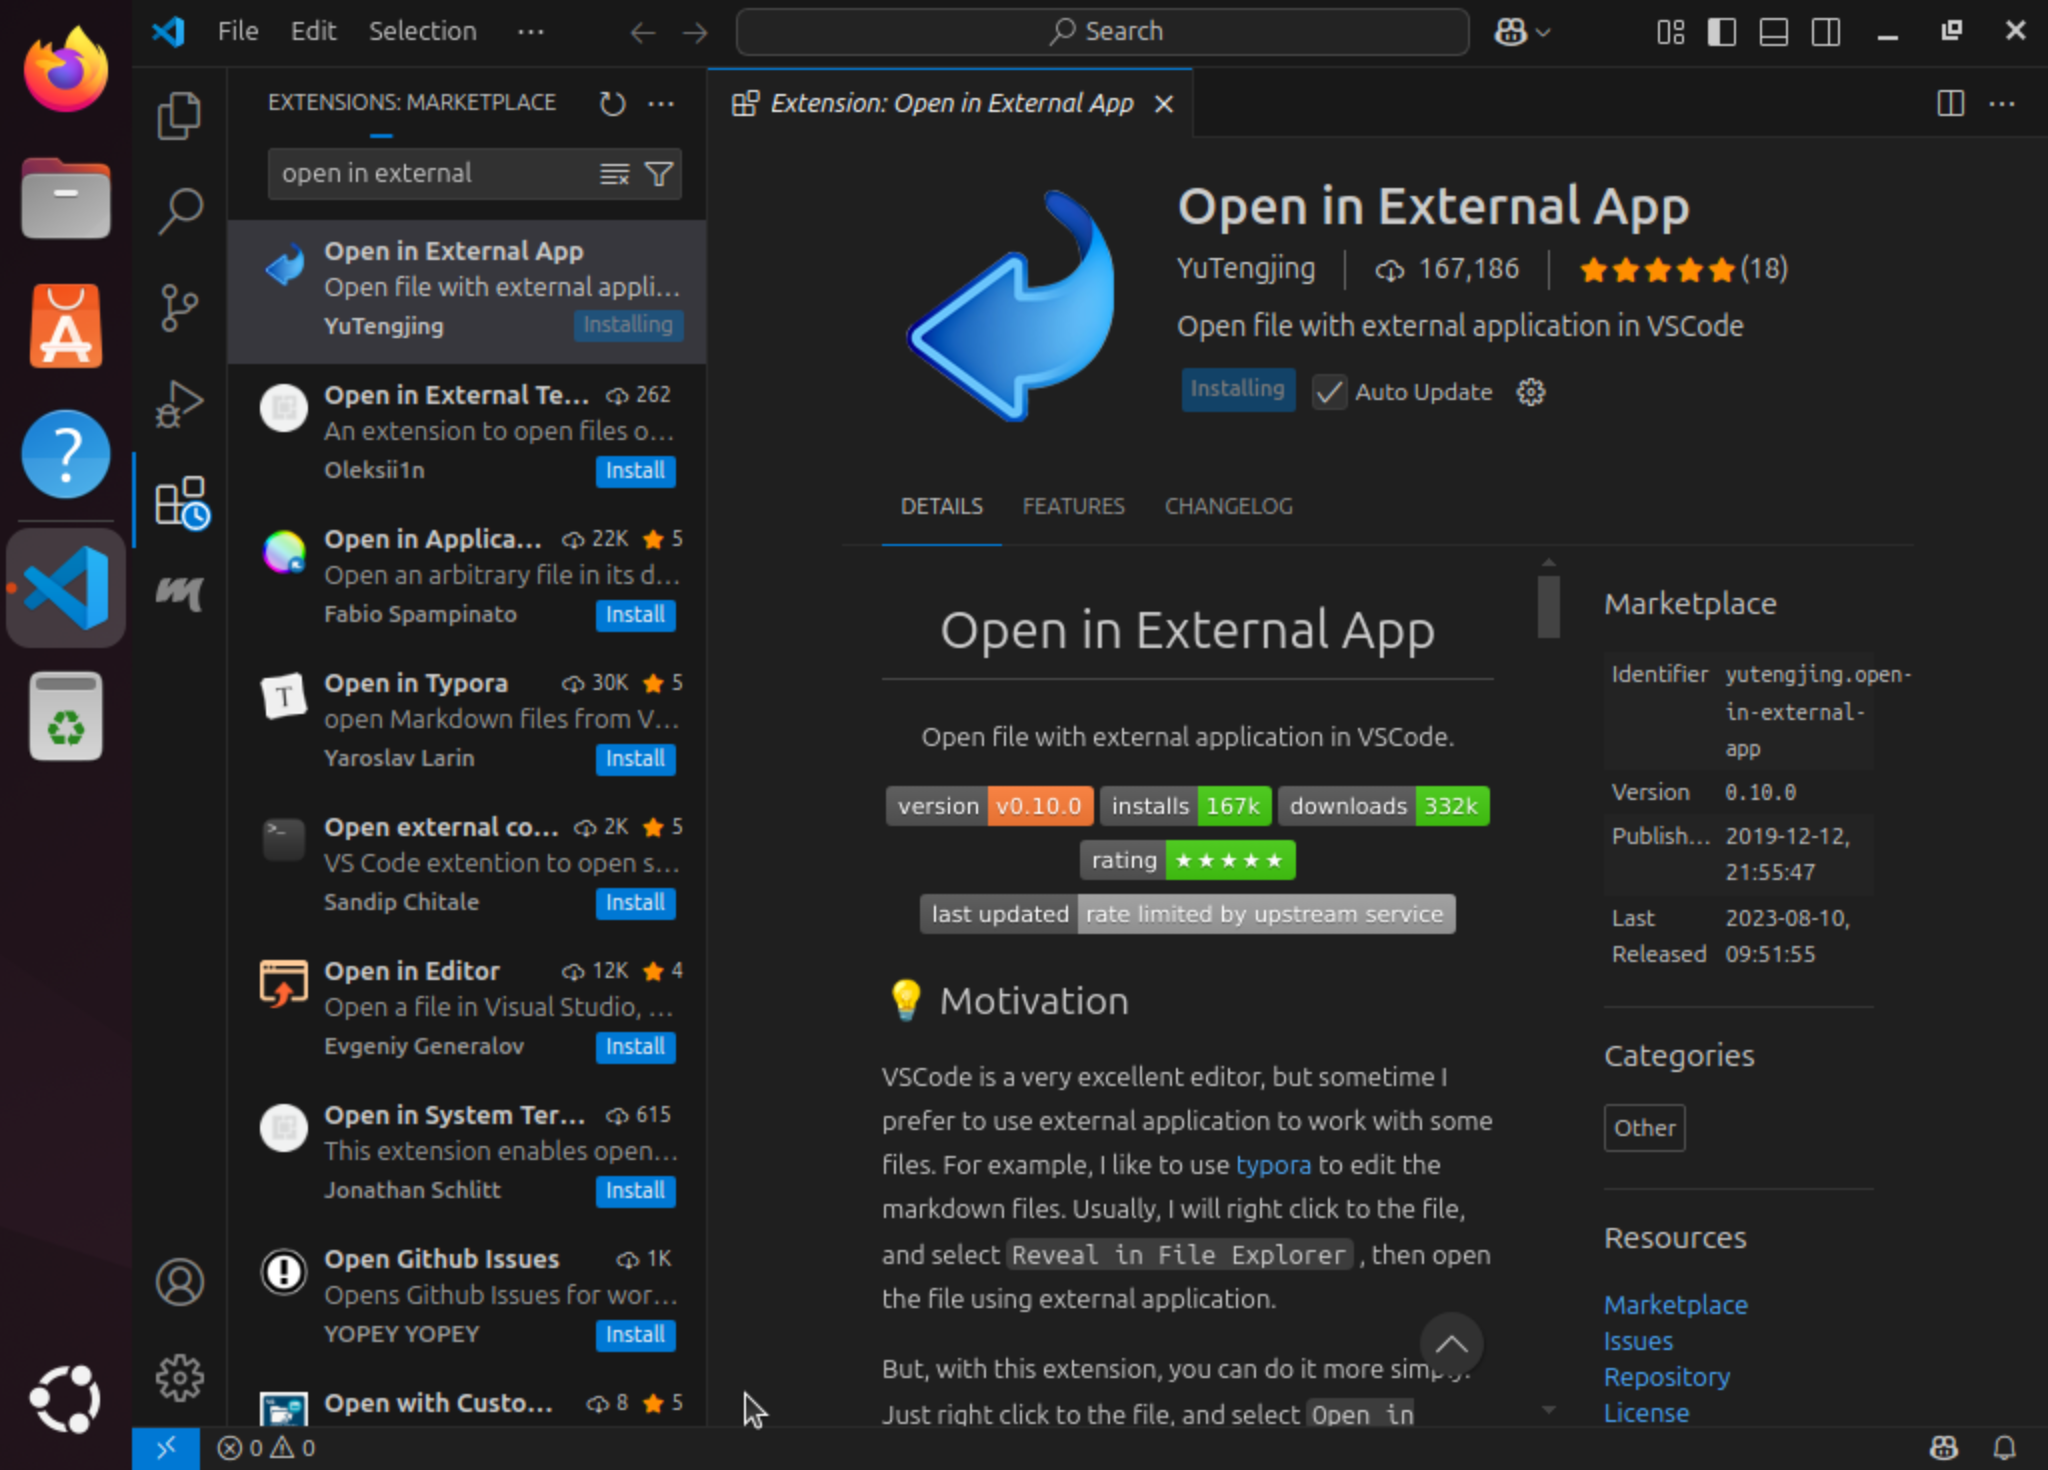Open Remote Window indicator in status bar
Image resolution: width=2048 pixels, height=1470 pixels.
pos(166,1447)
